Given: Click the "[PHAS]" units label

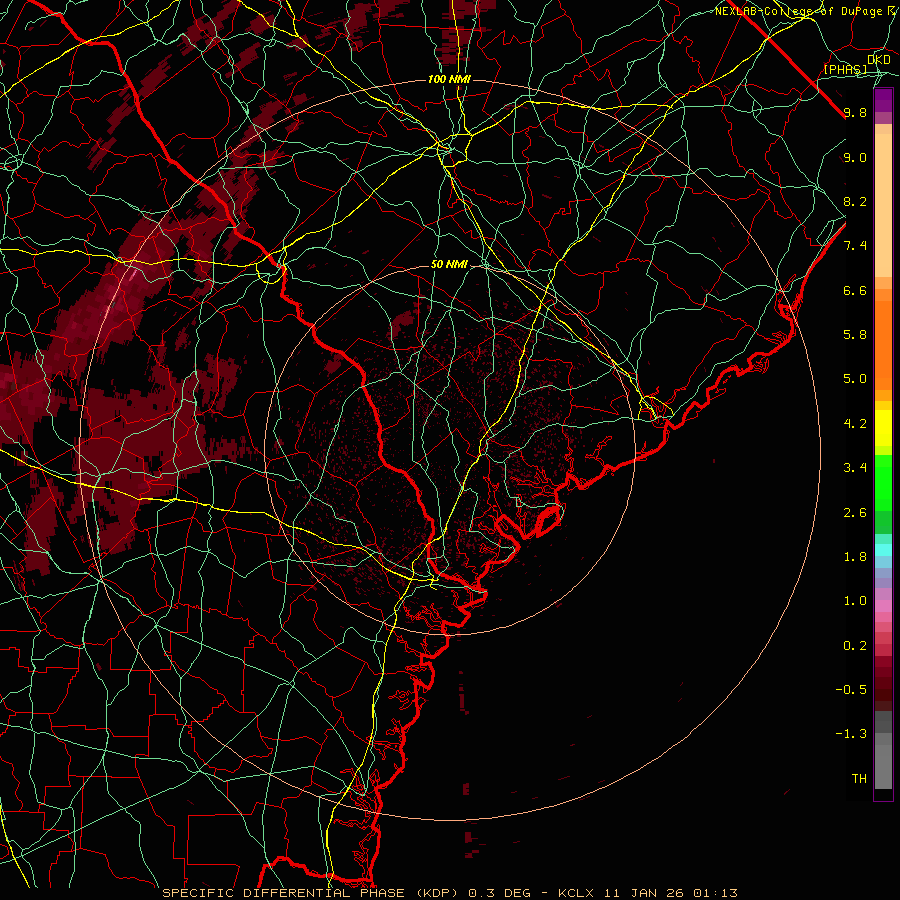Looking at the screenshot, I should 845,70.
